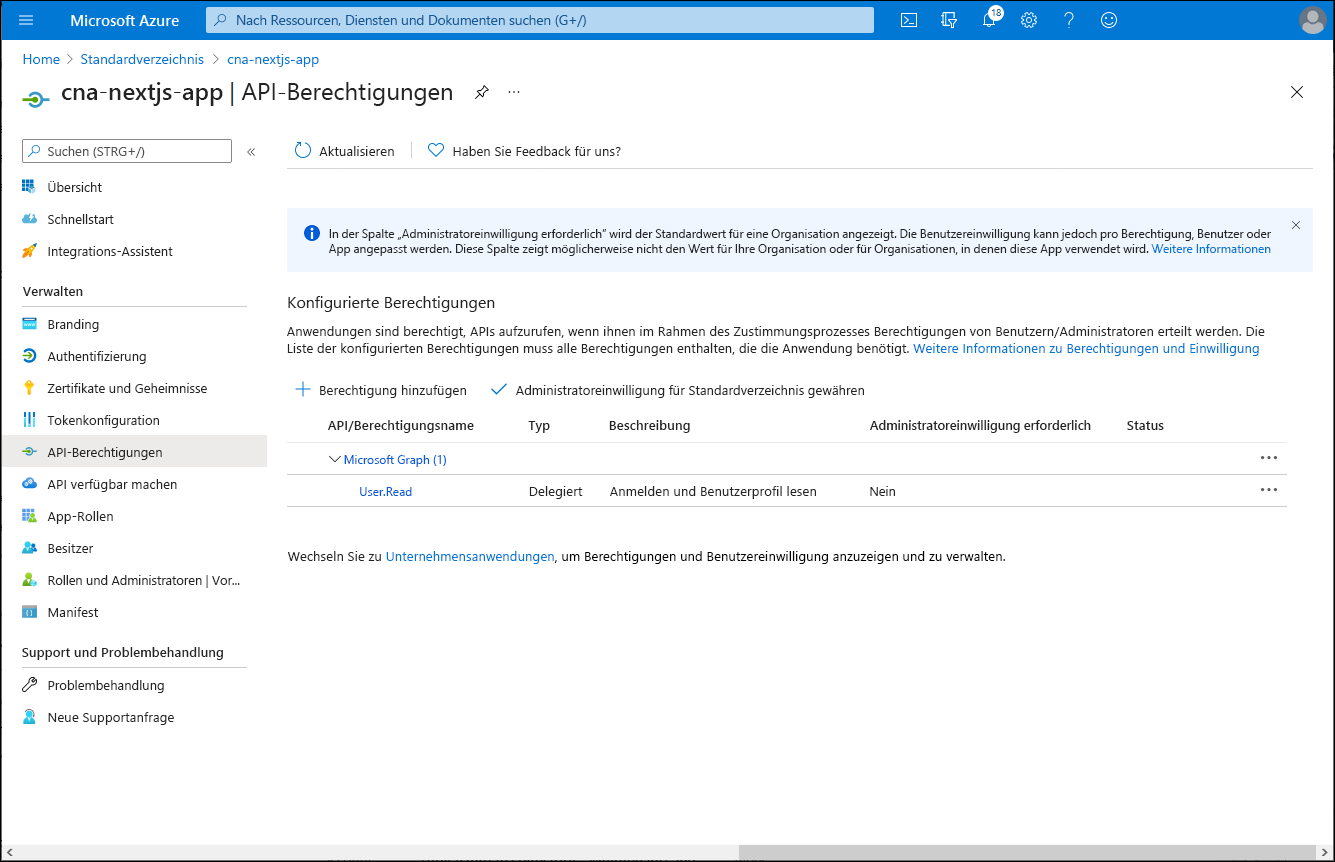Click the Nein cell of User.Read
Image resolution: width=1335 pixels, height=862 pixels.
coord(883,491)
